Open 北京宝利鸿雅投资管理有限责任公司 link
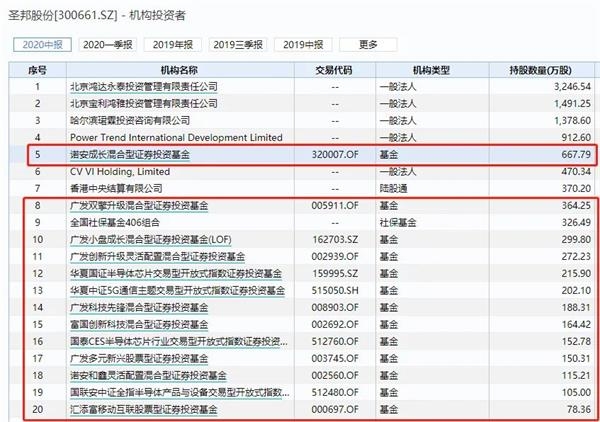 pyautogui.click(x=143, y=104)
